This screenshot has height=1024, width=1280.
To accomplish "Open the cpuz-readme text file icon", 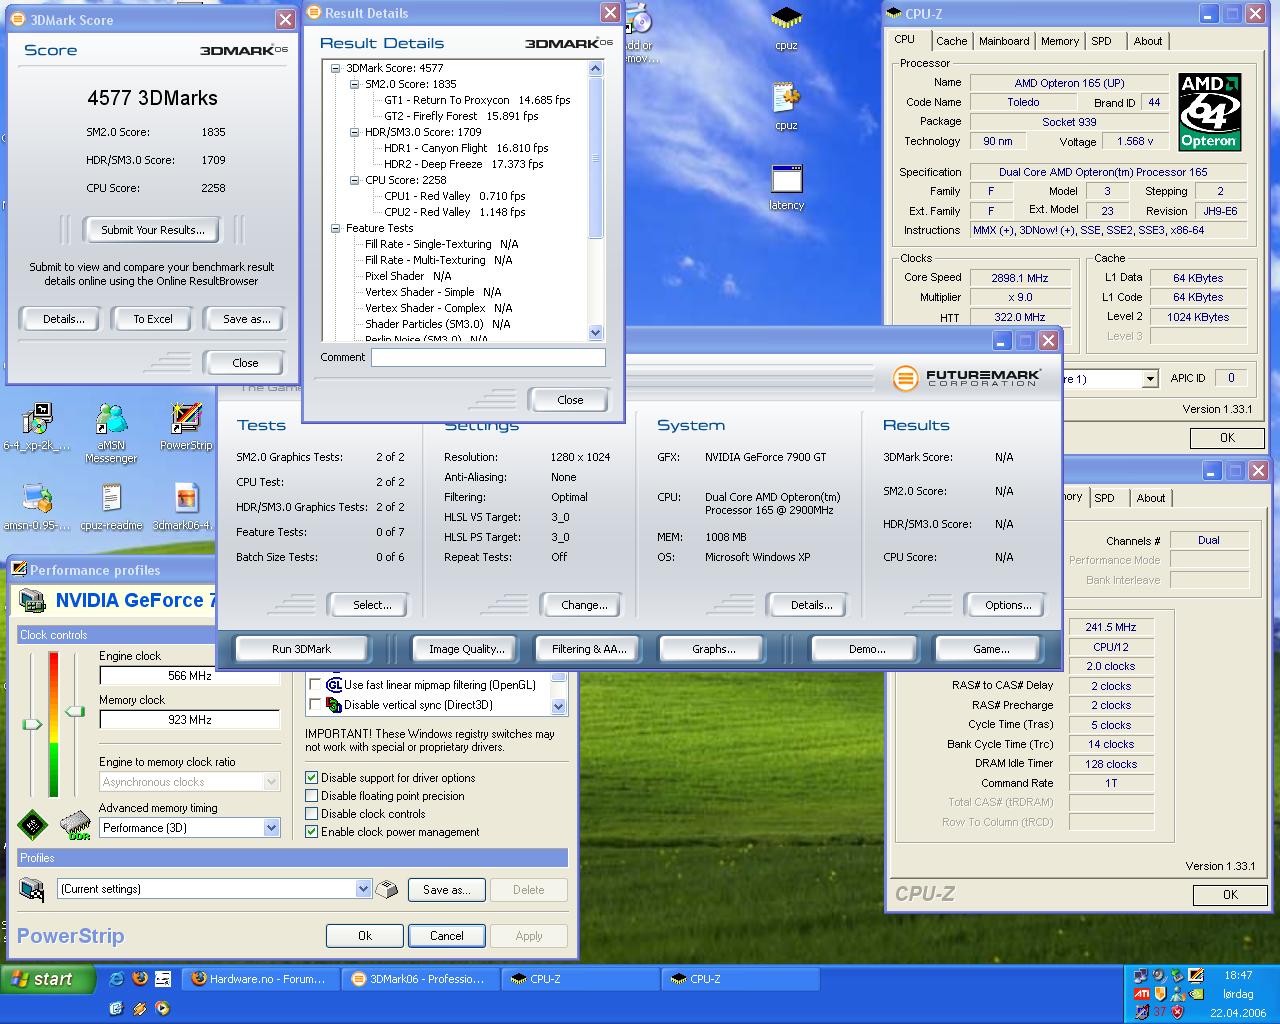I will point(111,498).
